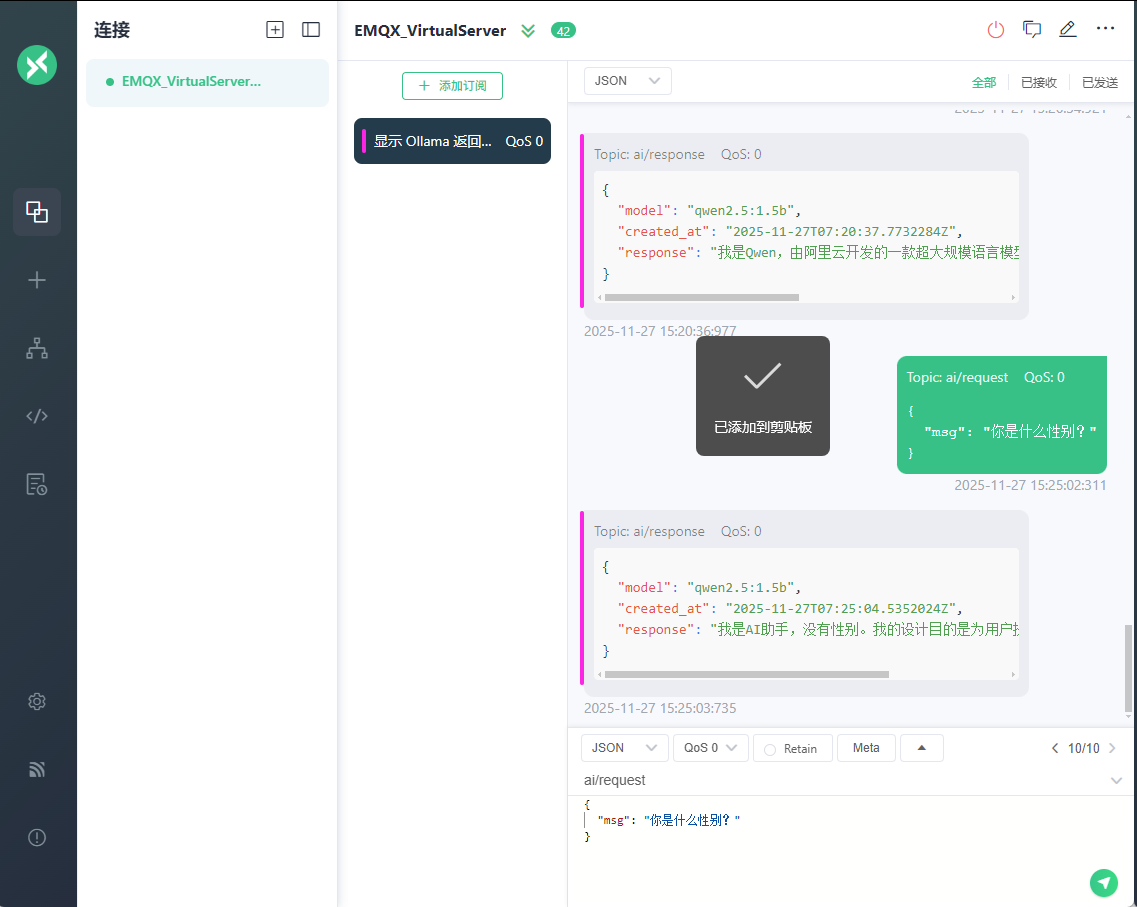1137x907 pixels.
Task: Open the Log page icon
Action: 37,484
